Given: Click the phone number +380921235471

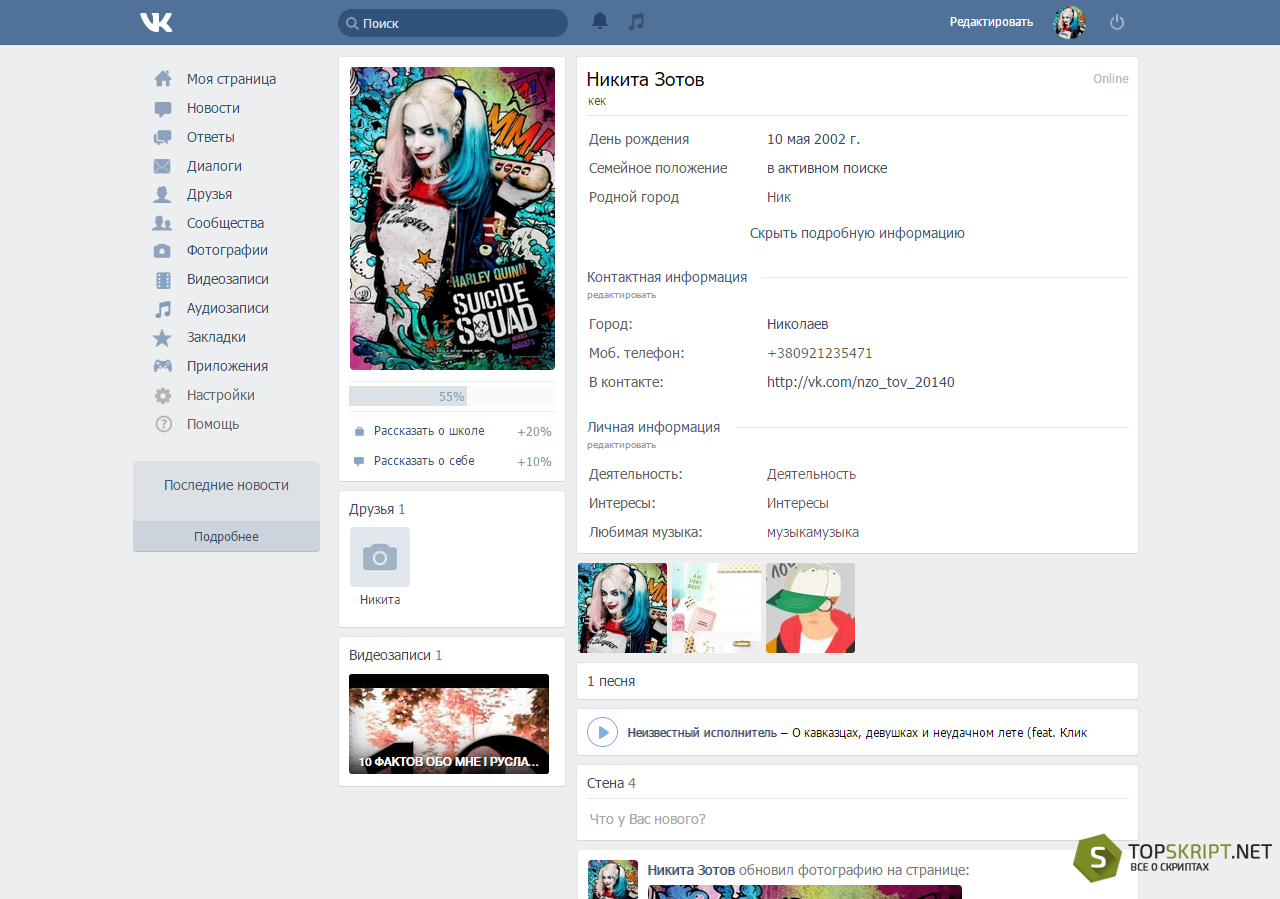Looking at the screenshot, I should coord(820,353).
